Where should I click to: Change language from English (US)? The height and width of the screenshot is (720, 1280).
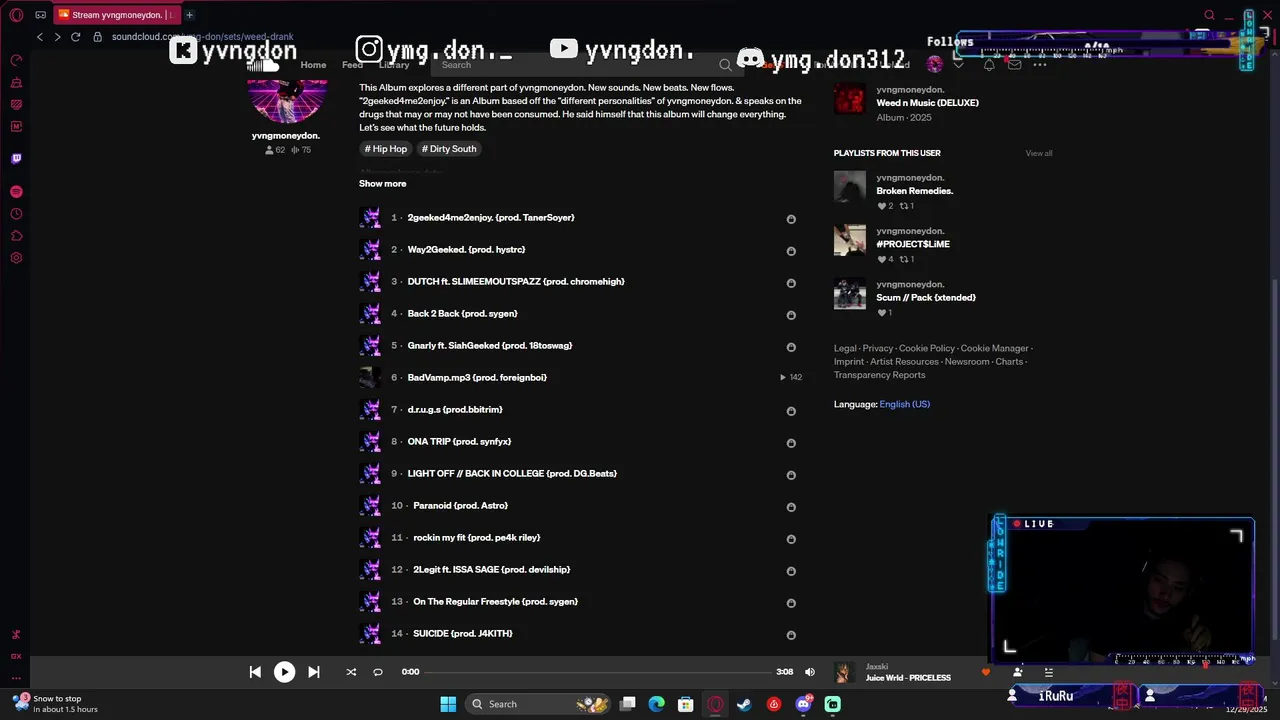905,404
